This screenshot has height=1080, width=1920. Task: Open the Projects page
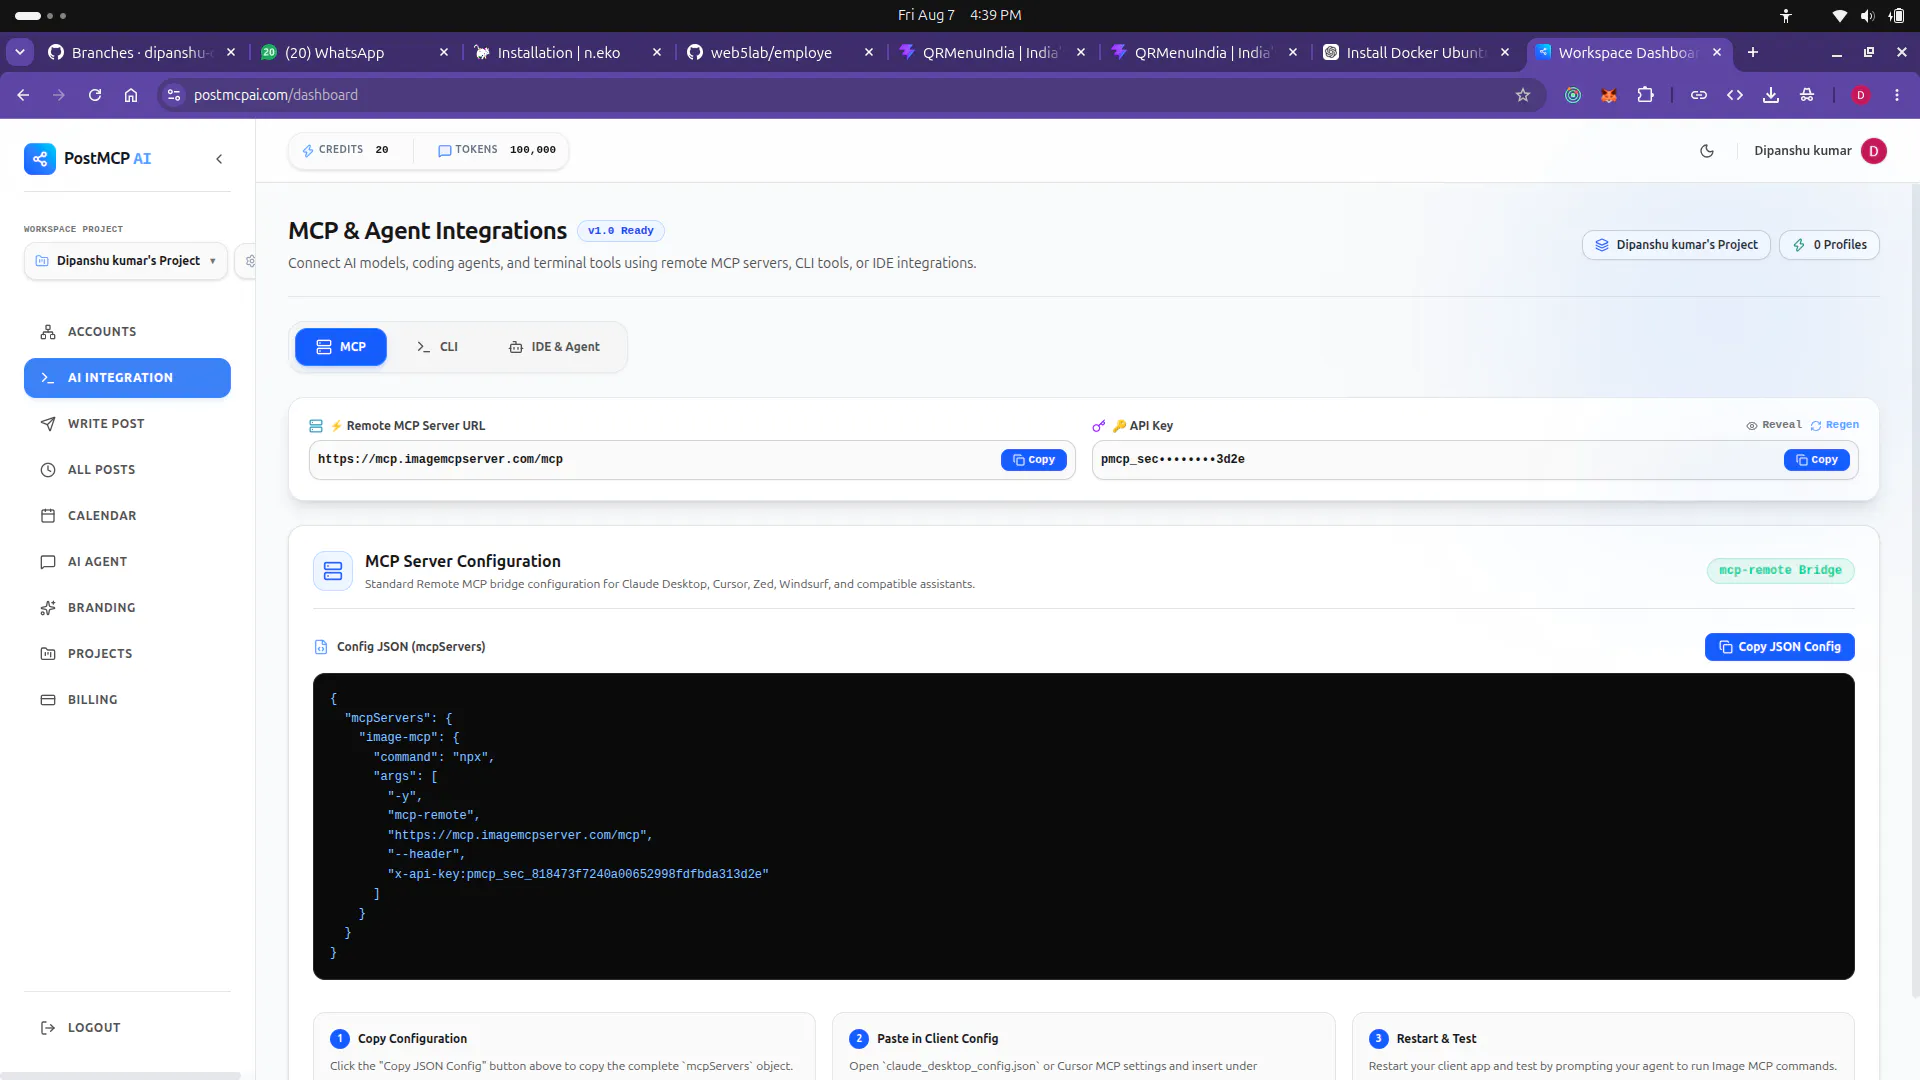[127, 654]
